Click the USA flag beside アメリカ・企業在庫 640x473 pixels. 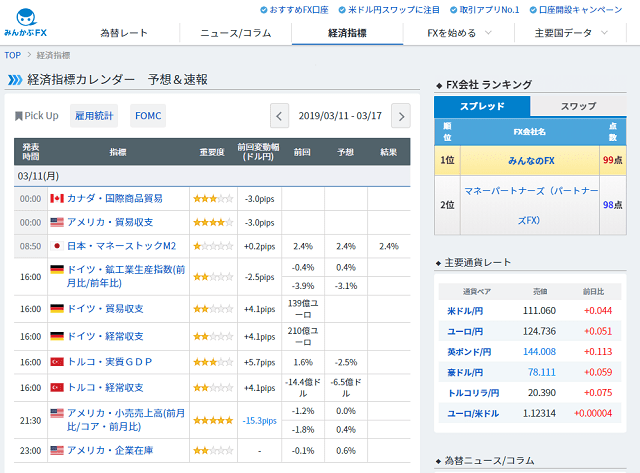(57, 451)
